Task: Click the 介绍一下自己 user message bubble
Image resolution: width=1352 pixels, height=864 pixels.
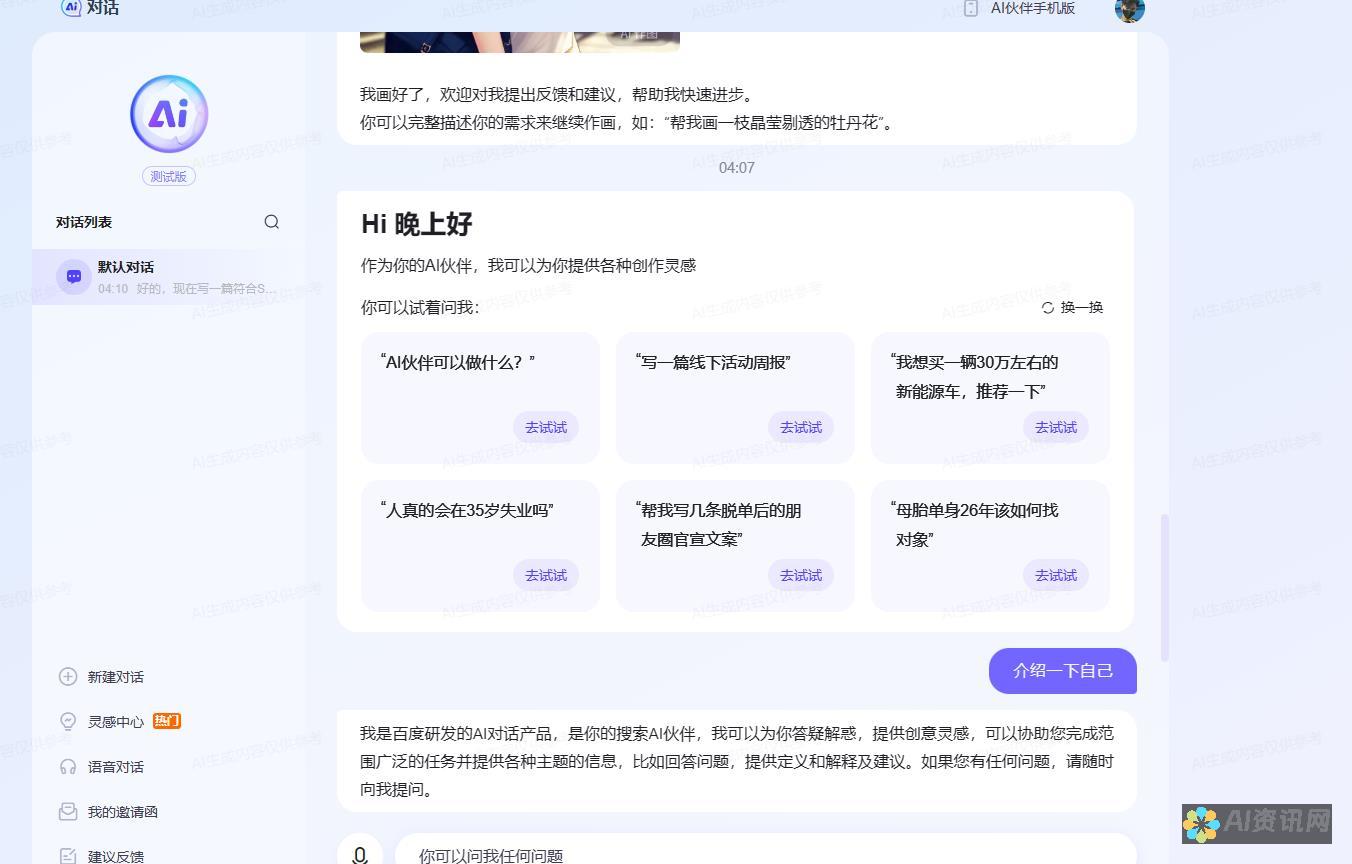Action: [x=1063, y=671]
